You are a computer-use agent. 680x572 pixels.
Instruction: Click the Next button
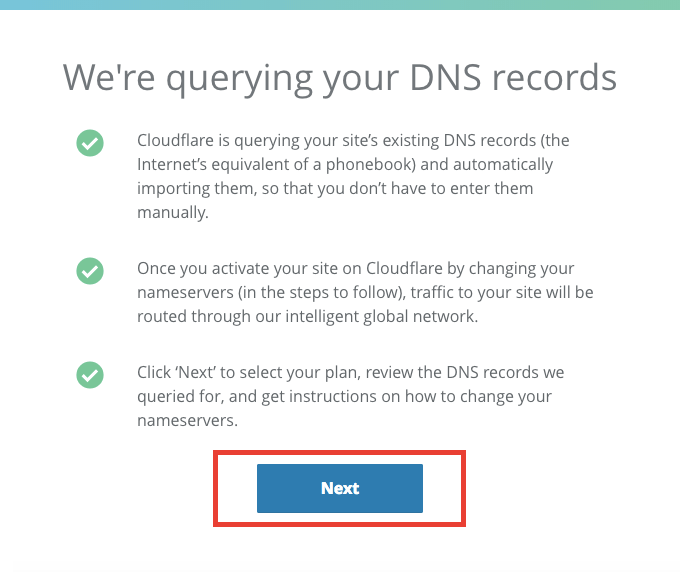340,488
